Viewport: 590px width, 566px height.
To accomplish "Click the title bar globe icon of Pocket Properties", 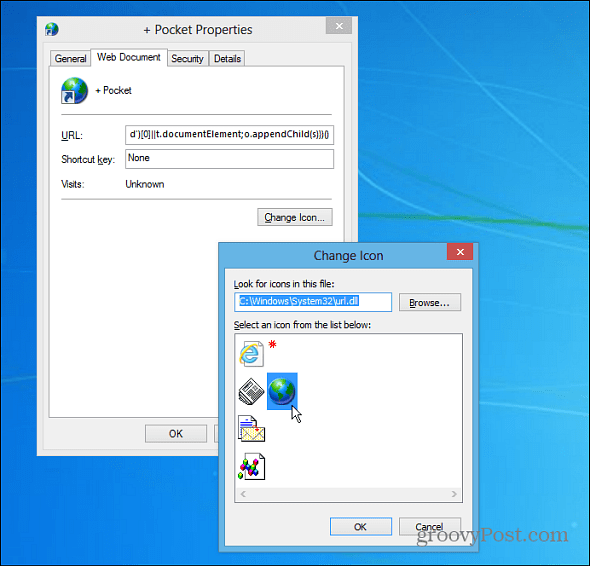I will point(52,29).
